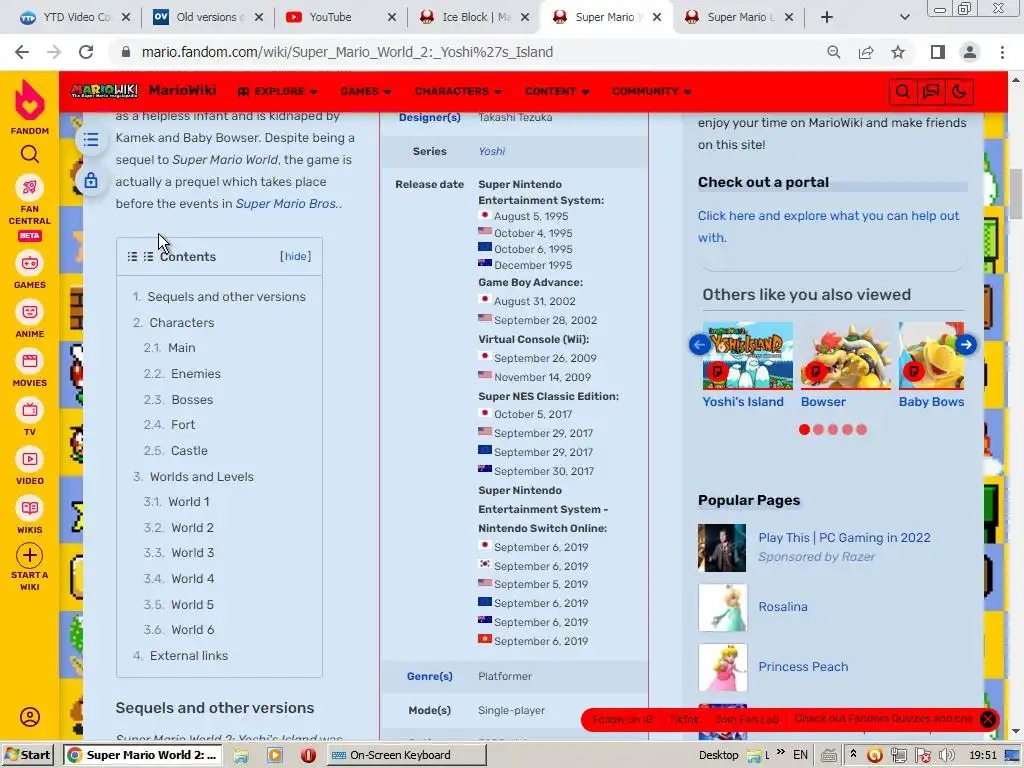The height and width of the screenshot is (768, 1024).
Task: Open the tab search dropdown chevron
Action: pos(904,18)
